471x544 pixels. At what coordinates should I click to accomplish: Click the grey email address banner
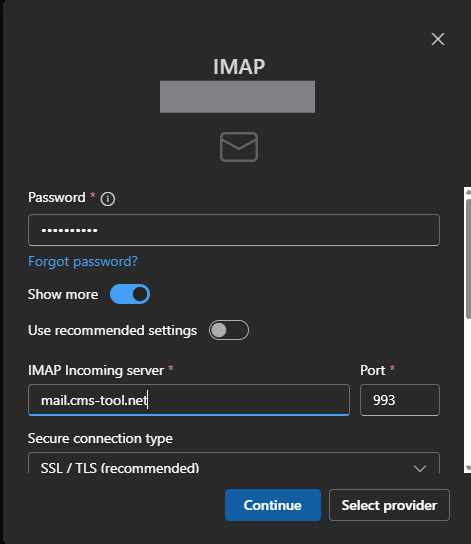(x=237, y=97)
